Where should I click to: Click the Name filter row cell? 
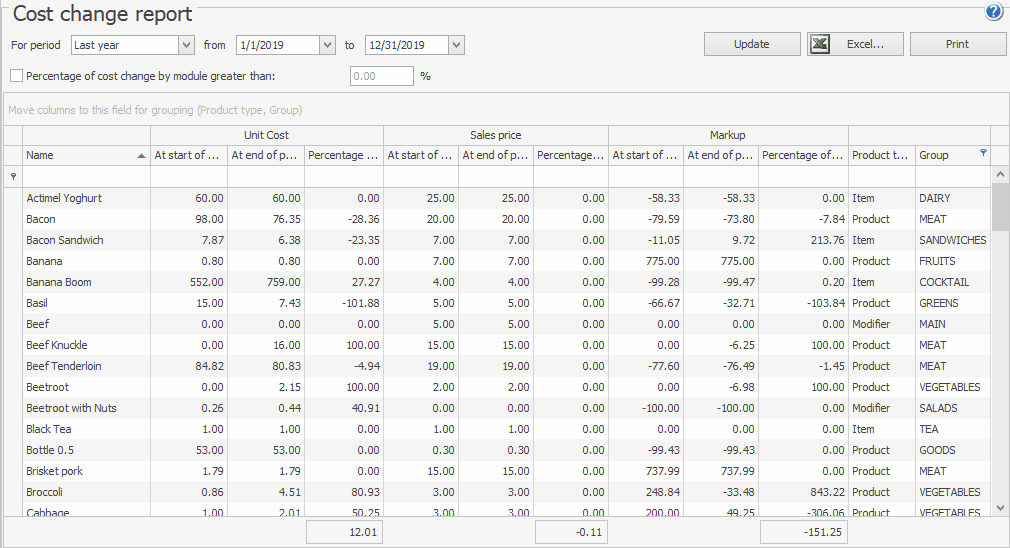[x=86, y=176]
